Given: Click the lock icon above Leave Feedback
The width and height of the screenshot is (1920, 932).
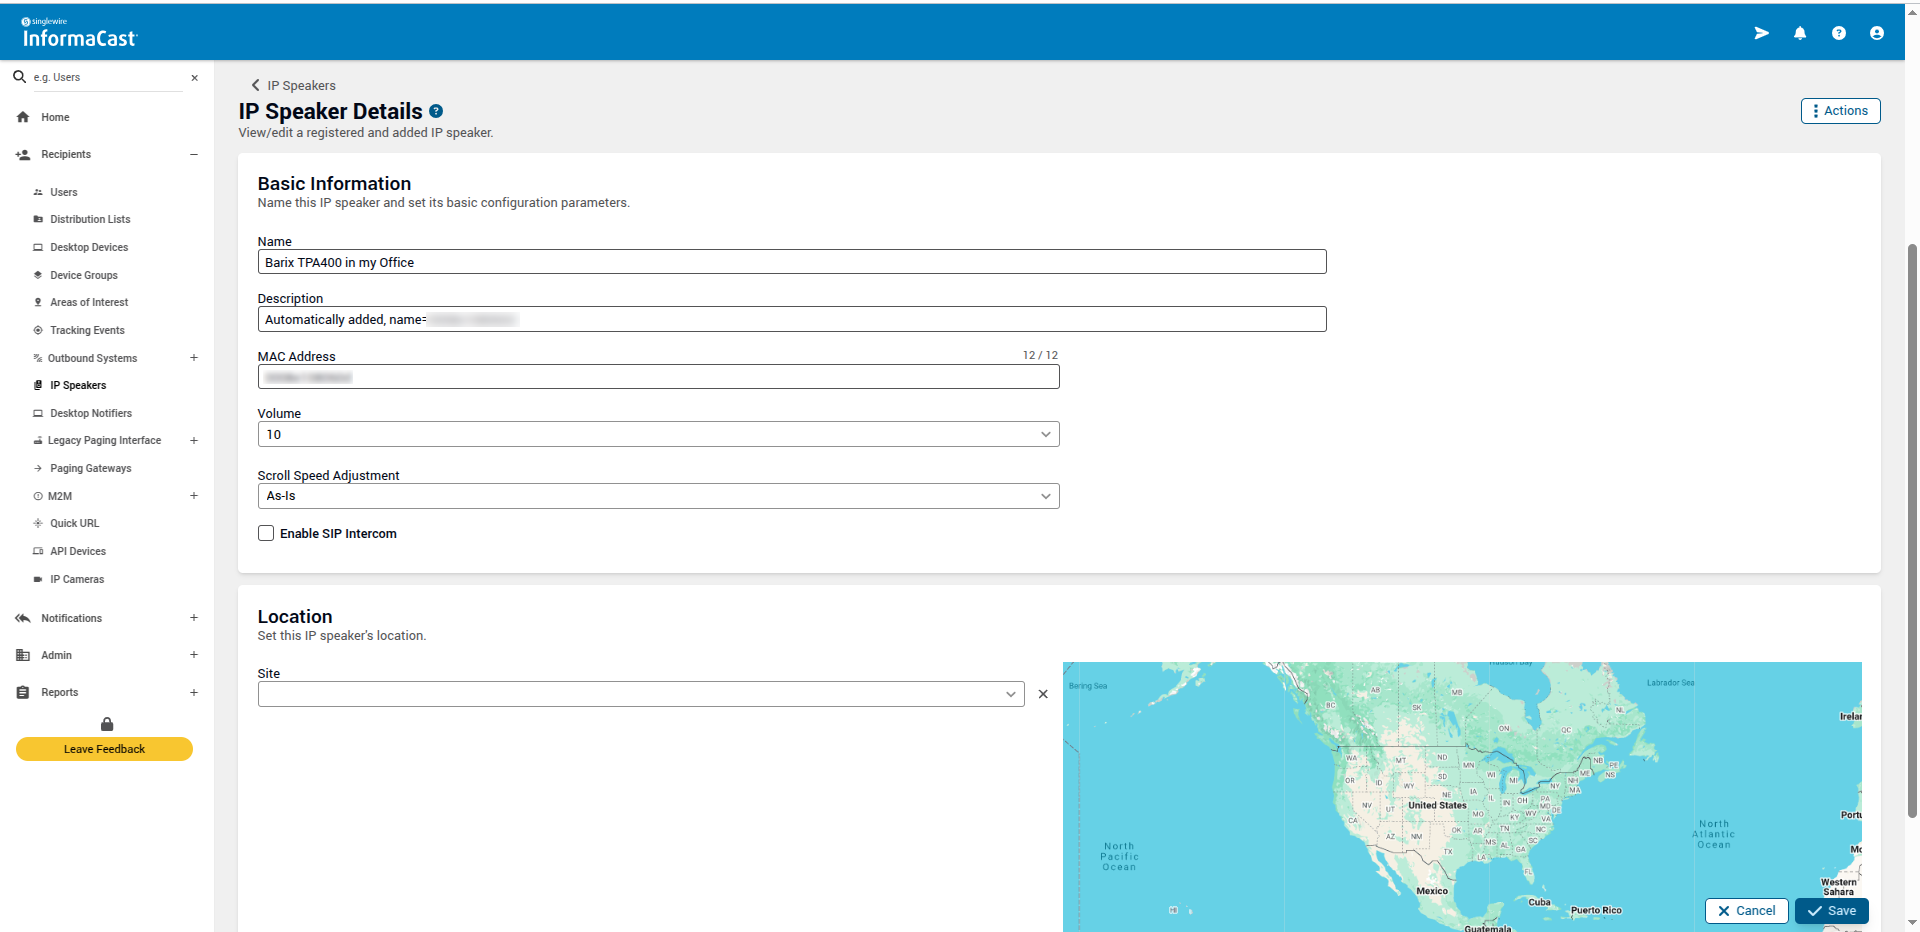Looking at the screenshot, I should (107, 724).
